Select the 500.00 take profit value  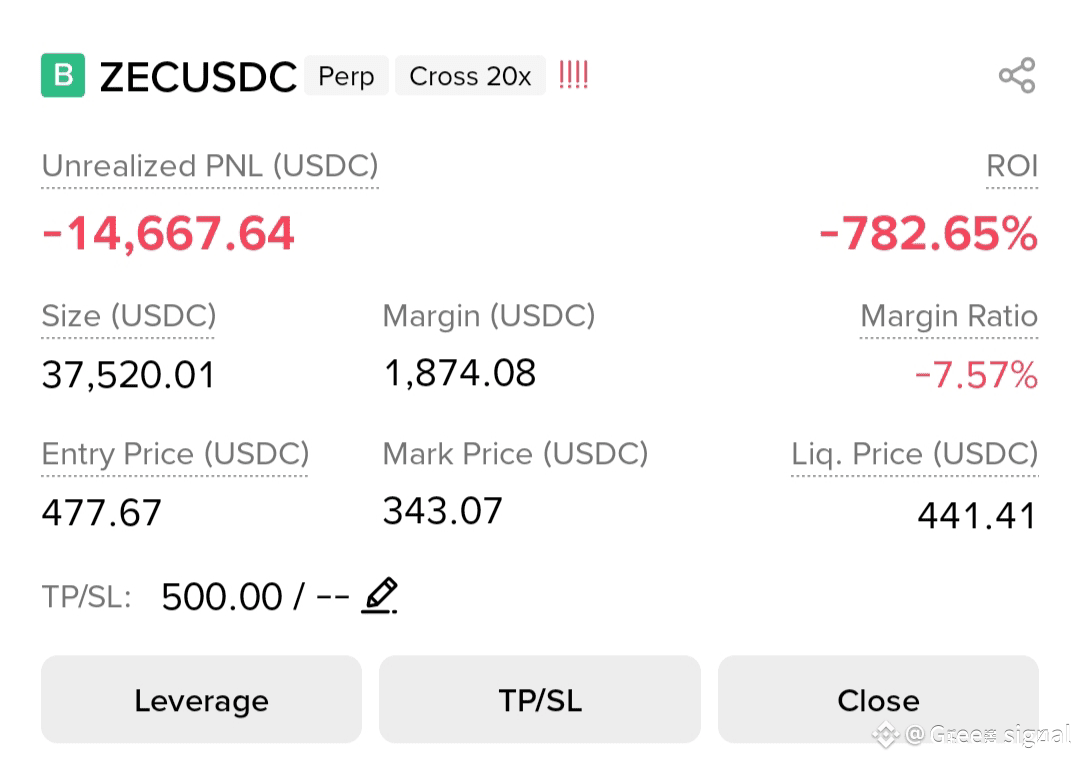tap(222, 596)
